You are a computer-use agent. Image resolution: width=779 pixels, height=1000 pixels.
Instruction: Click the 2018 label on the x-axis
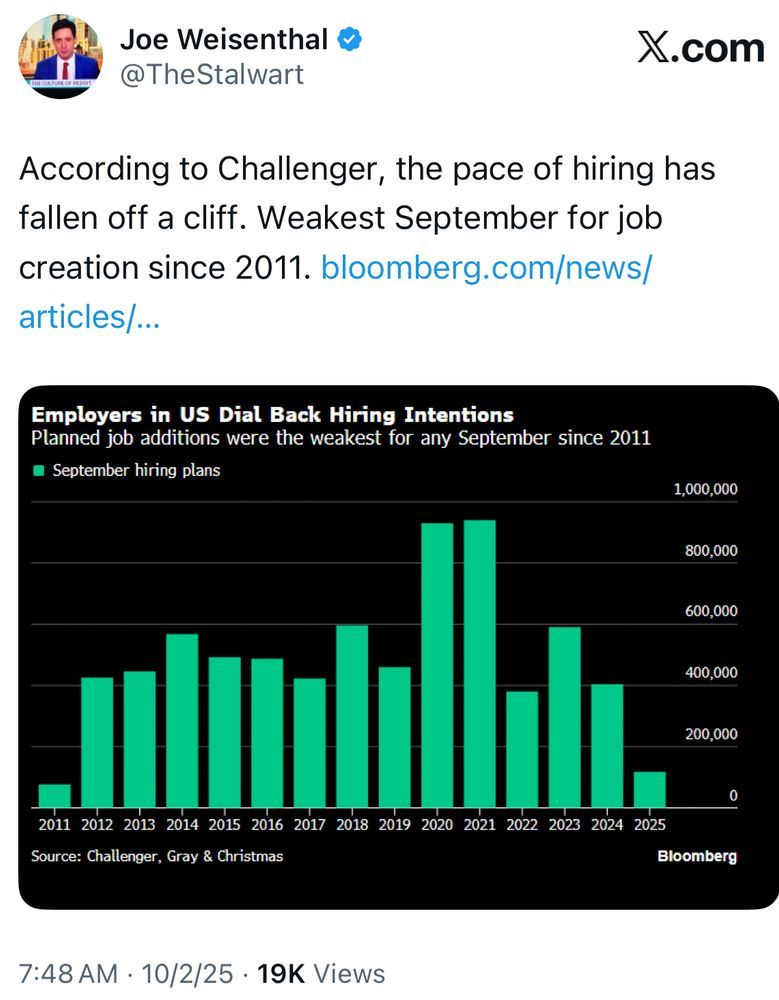click(352, 825)
